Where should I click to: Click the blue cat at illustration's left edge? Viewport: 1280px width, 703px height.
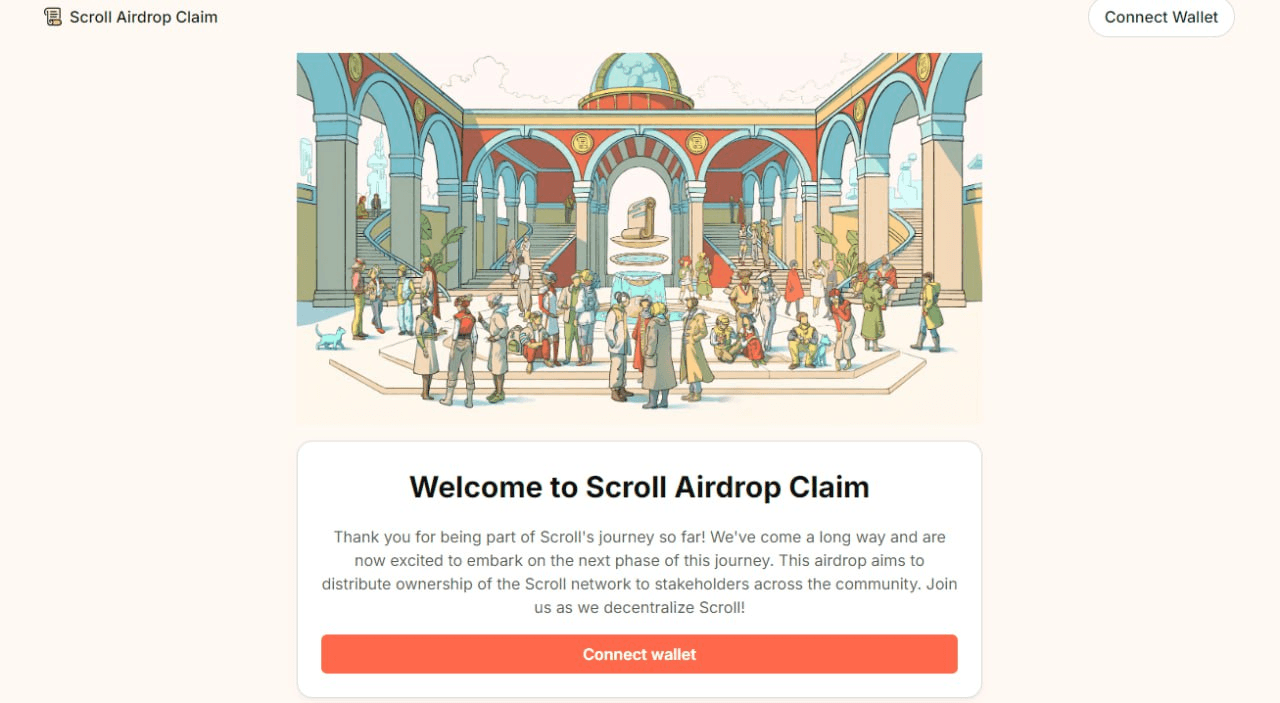[x=330, y=336]
